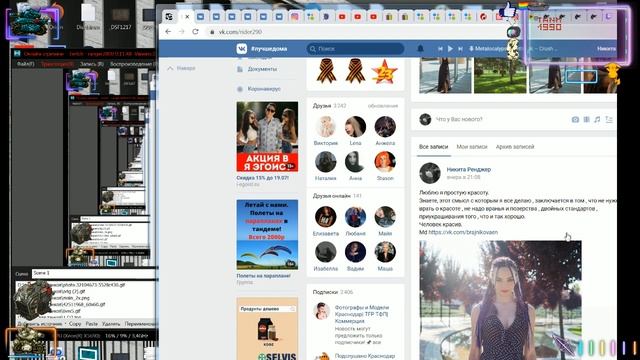Select the Архив записей wall tab
The height and width of the screenshot is (360, 640).
tap(515, 147)
